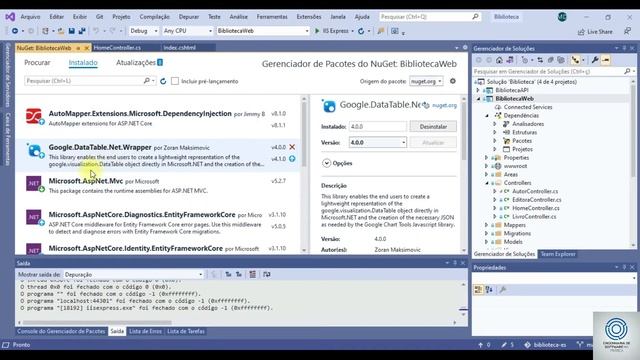This screenshot has width=640, height=360.
Task: Click Alphabetical sort icon in Properties panel
Action: [489, 290]
